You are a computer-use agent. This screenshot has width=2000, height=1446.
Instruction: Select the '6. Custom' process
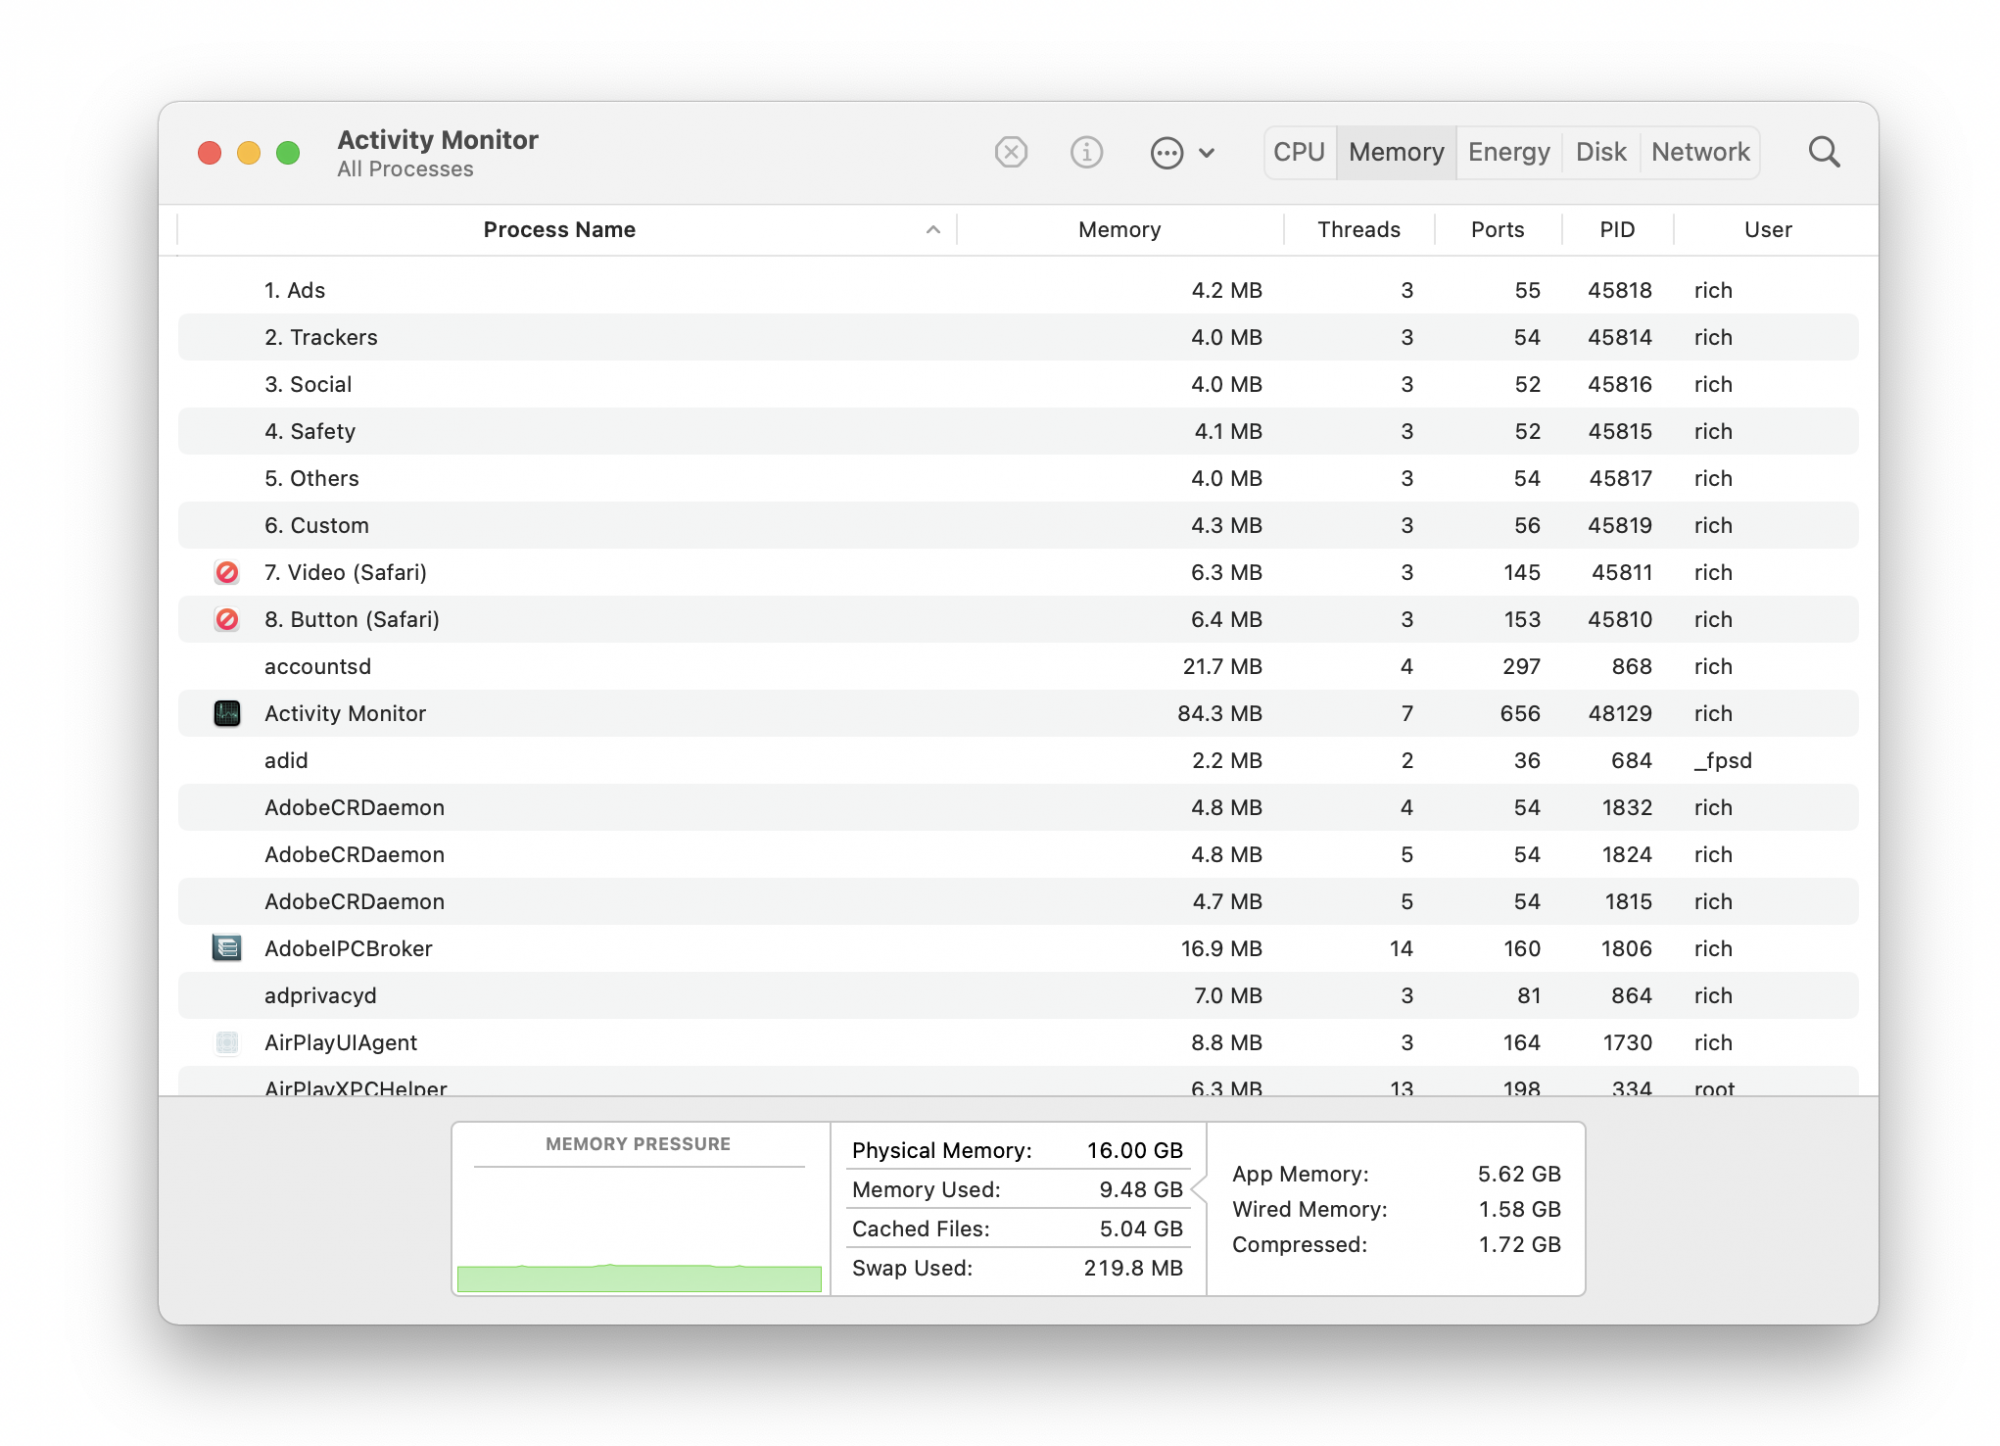pos(1018,525)
